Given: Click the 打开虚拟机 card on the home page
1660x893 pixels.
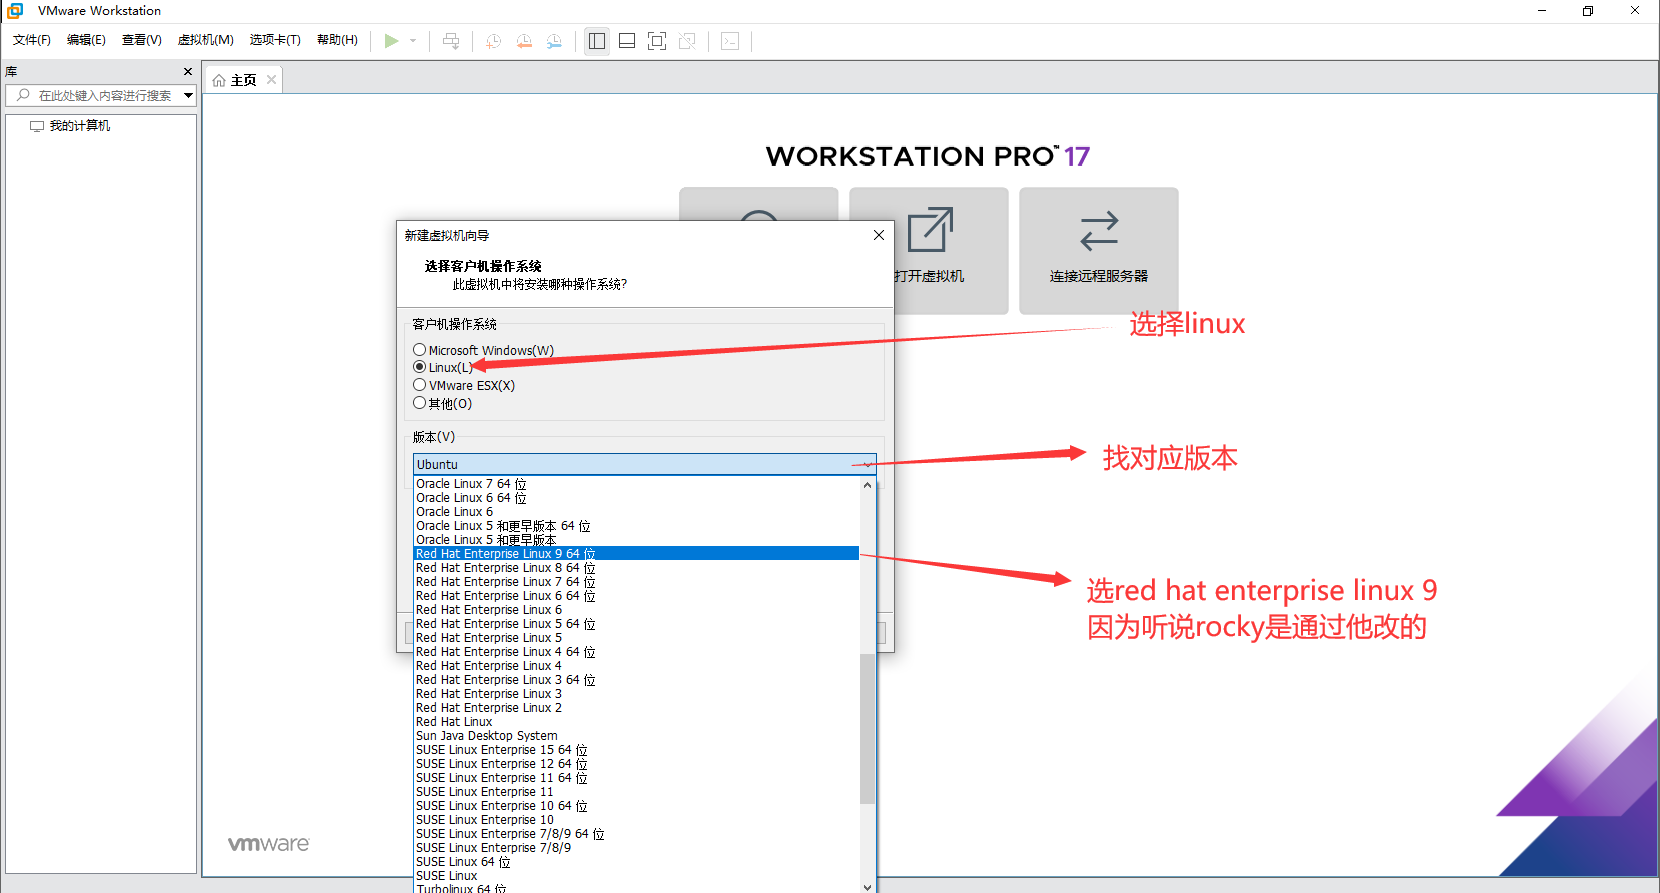Looking at the screenshot, I should (929, 251).
